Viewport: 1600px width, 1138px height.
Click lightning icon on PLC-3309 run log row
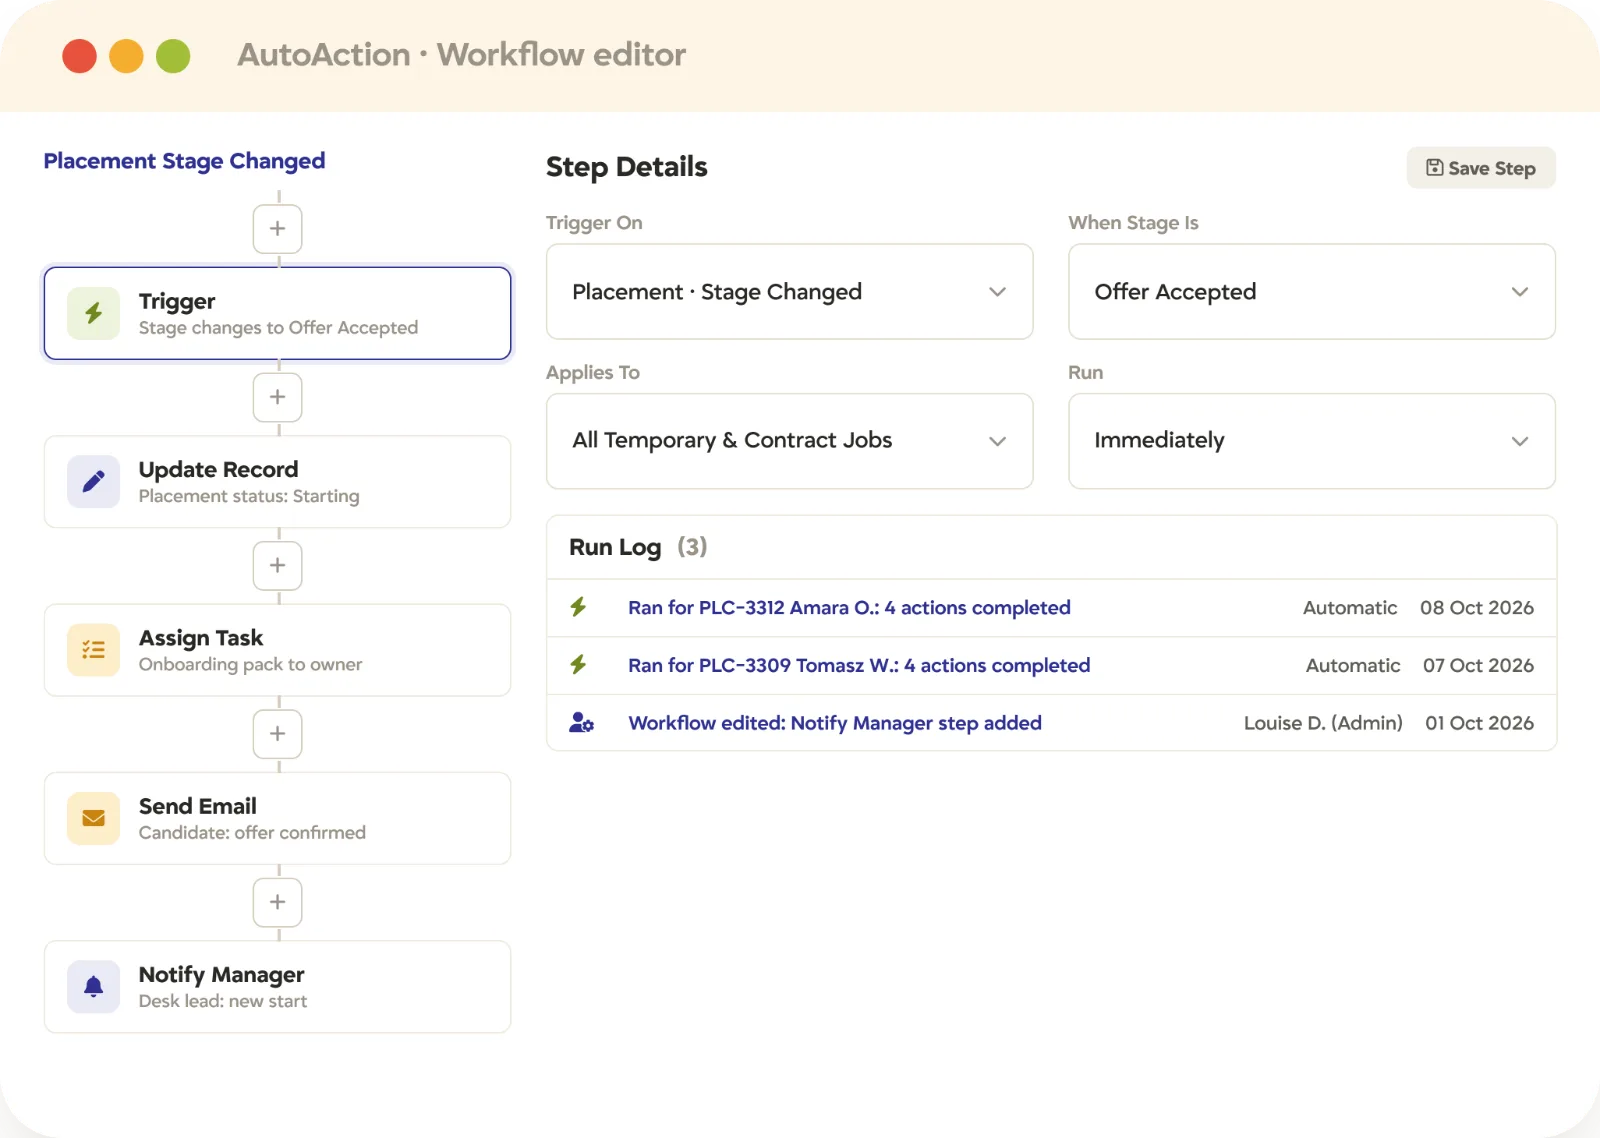click(x=579, y=665)
